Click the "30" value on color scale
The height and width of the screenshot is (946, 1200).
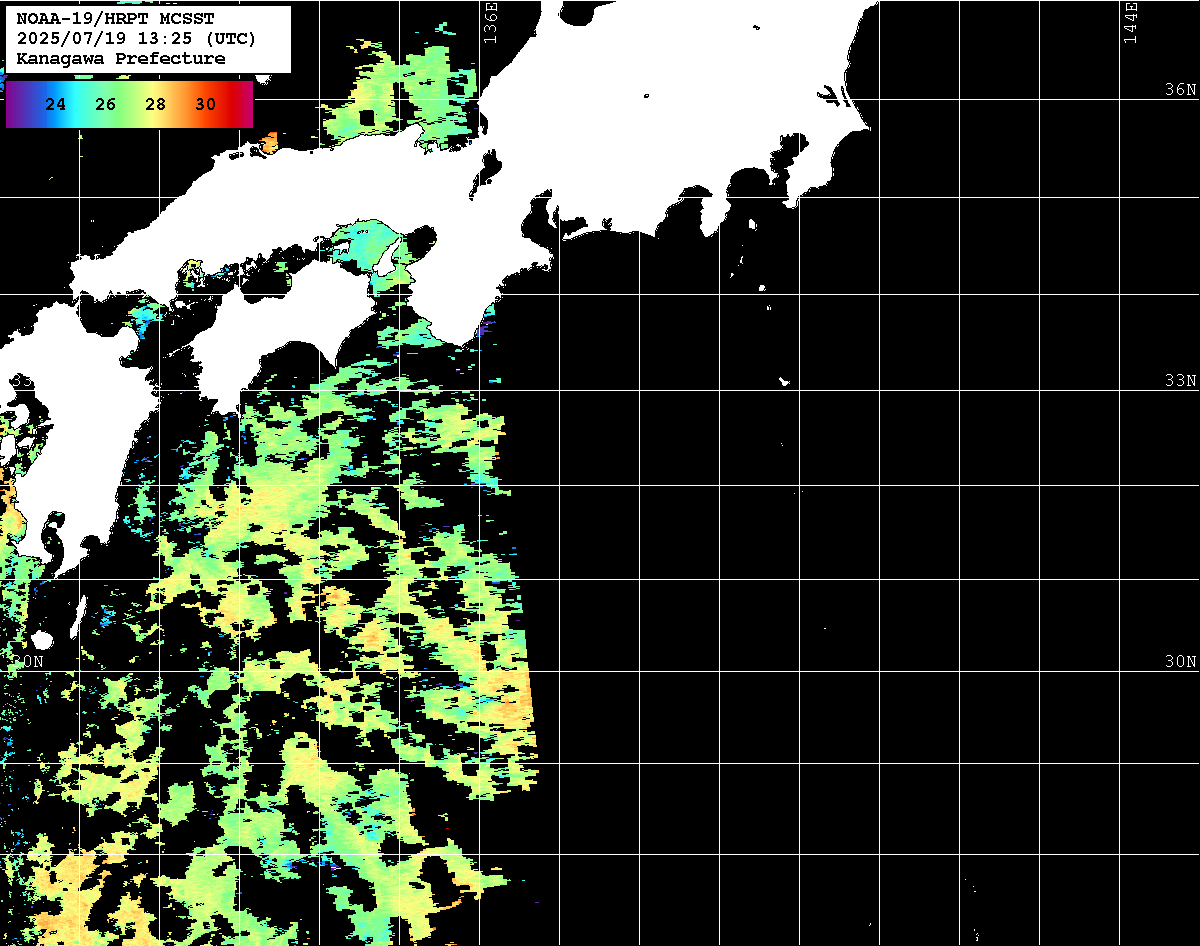[206, 104]
